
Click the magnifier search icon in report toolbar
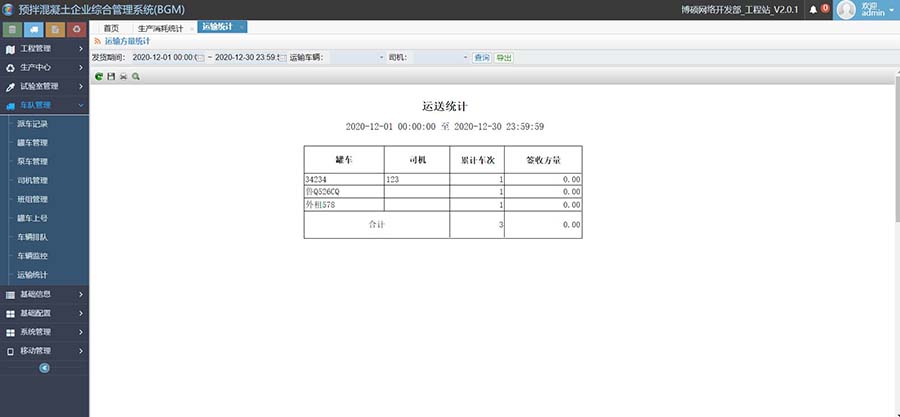pos(135,76)
